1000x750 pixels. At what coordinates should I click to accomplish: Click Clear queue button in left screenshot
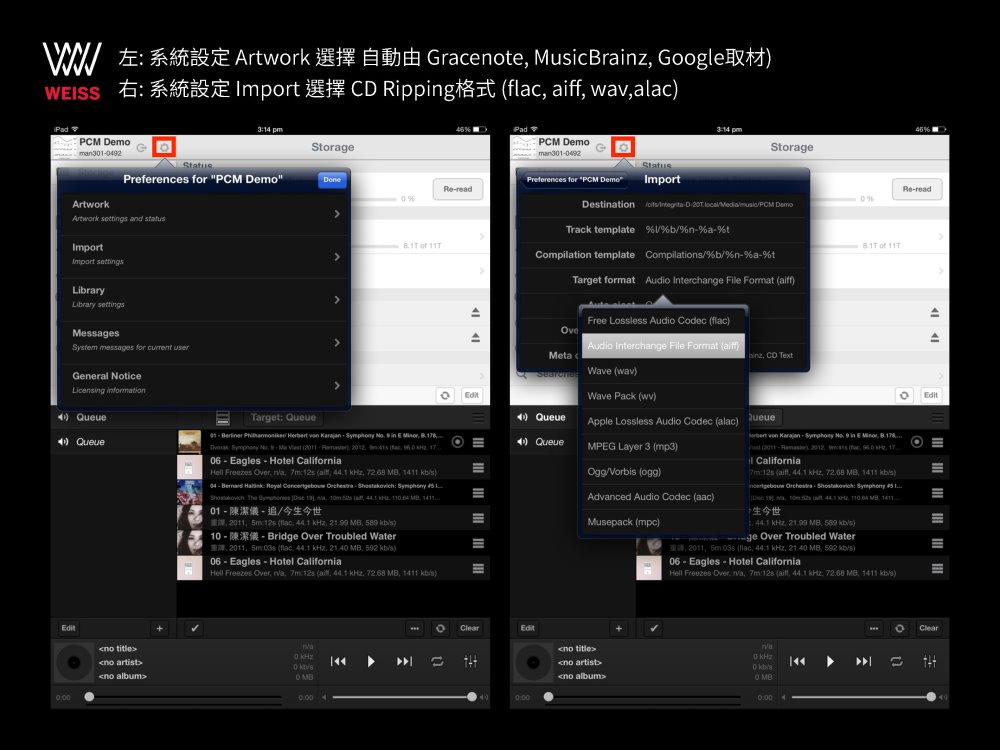(x=469, y=628)
